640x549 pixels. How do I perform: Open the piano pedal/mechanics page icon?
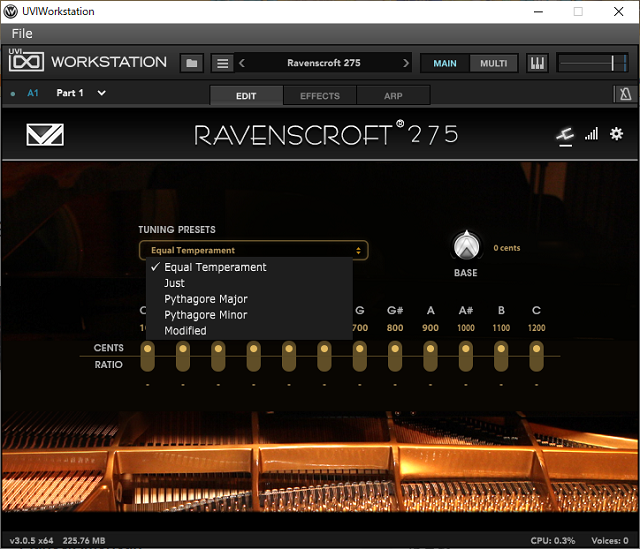(565, 136)
